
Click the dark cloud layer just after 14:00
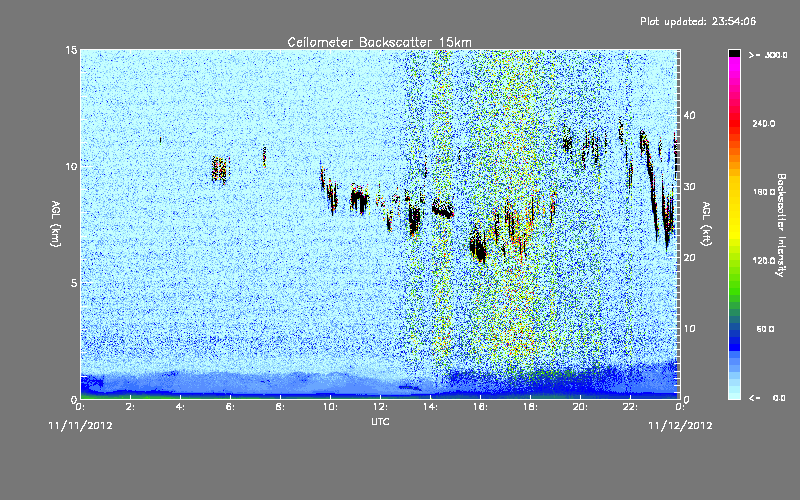(442, 209)
